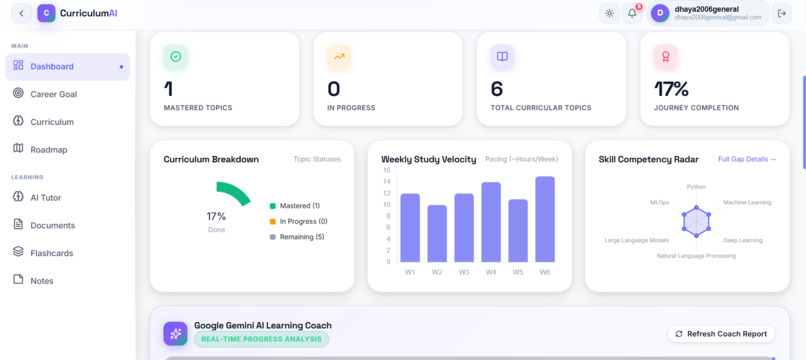Image resolution: width=806 pixels, height=360 pixels.
Task: Click the W4 bar in study velocity chart
Action: (491, 222)
